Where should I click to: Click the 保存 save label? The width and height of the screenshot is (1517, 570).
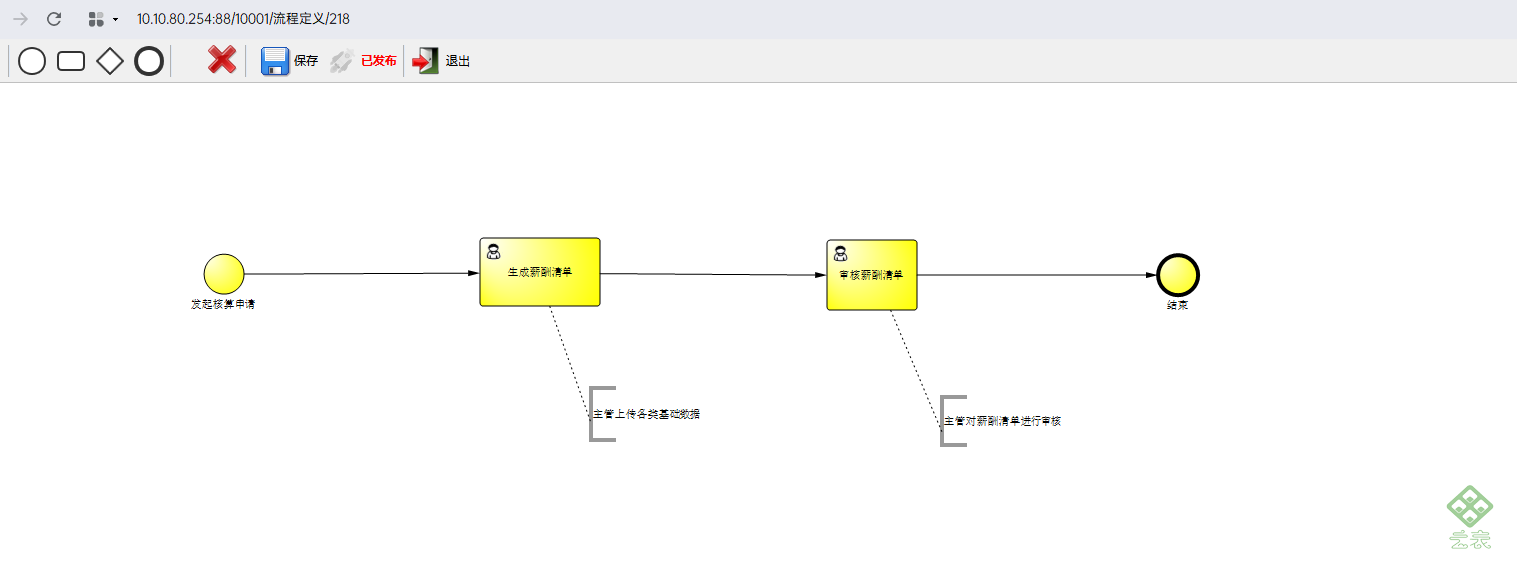306,61
